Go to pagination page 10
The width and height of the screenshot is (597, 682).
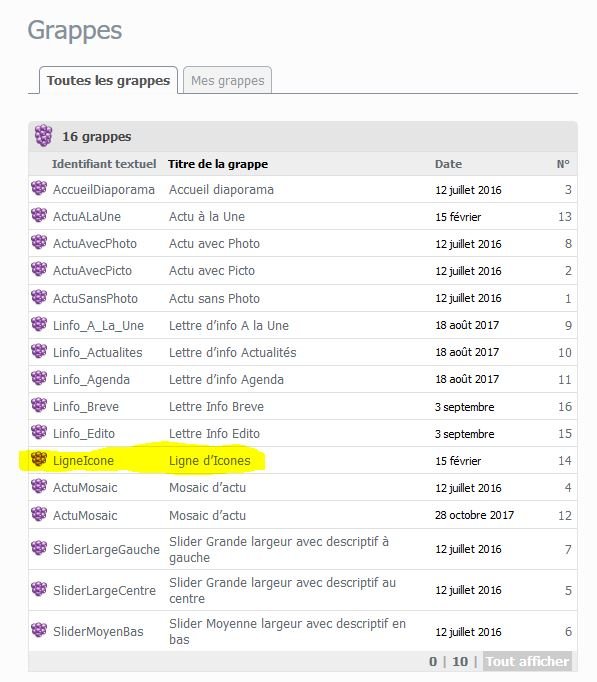click(x=460, y=662)
